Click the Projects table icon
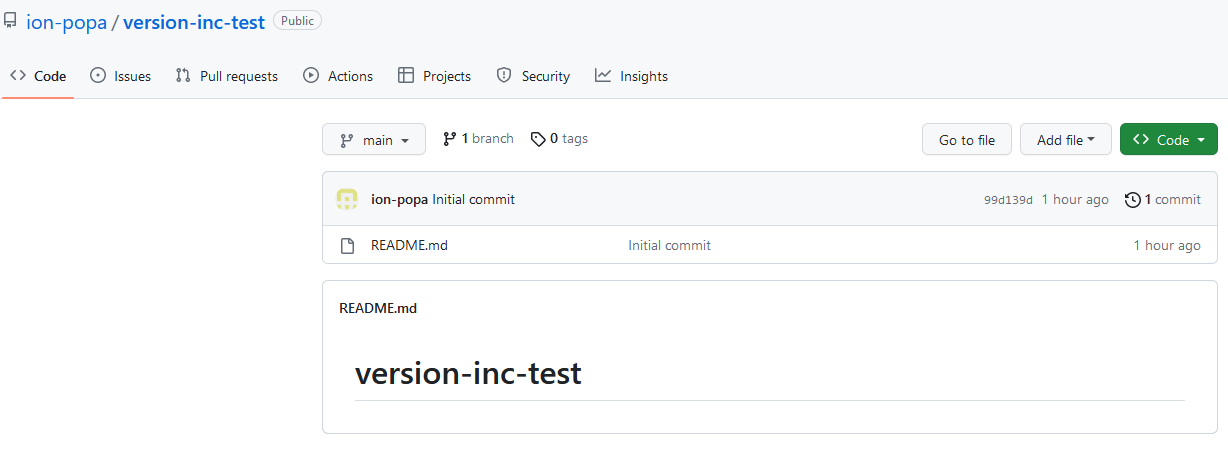The width and height of the screenshot is (1228, 451). click(406, 75)
